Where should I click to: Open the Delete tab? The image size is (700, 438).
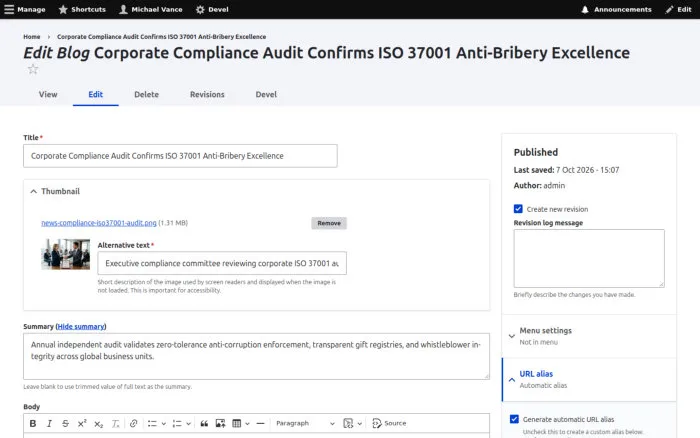click(146, 95)
